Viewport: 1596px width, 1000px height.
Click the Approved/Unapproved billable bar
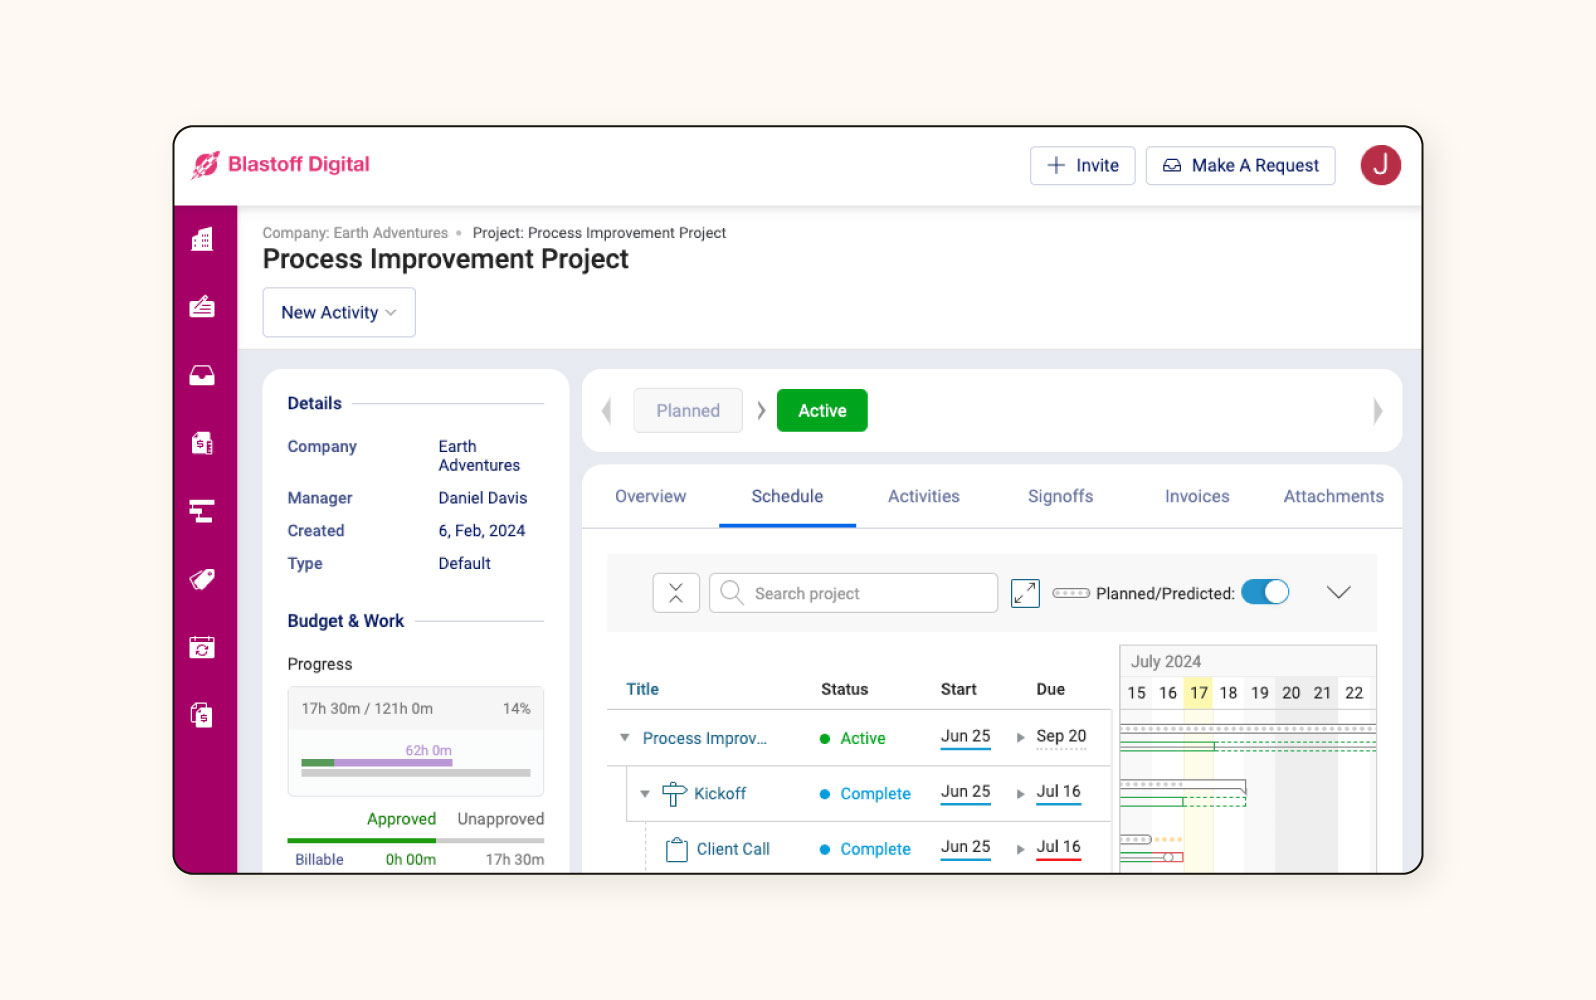tap(416, 840)
